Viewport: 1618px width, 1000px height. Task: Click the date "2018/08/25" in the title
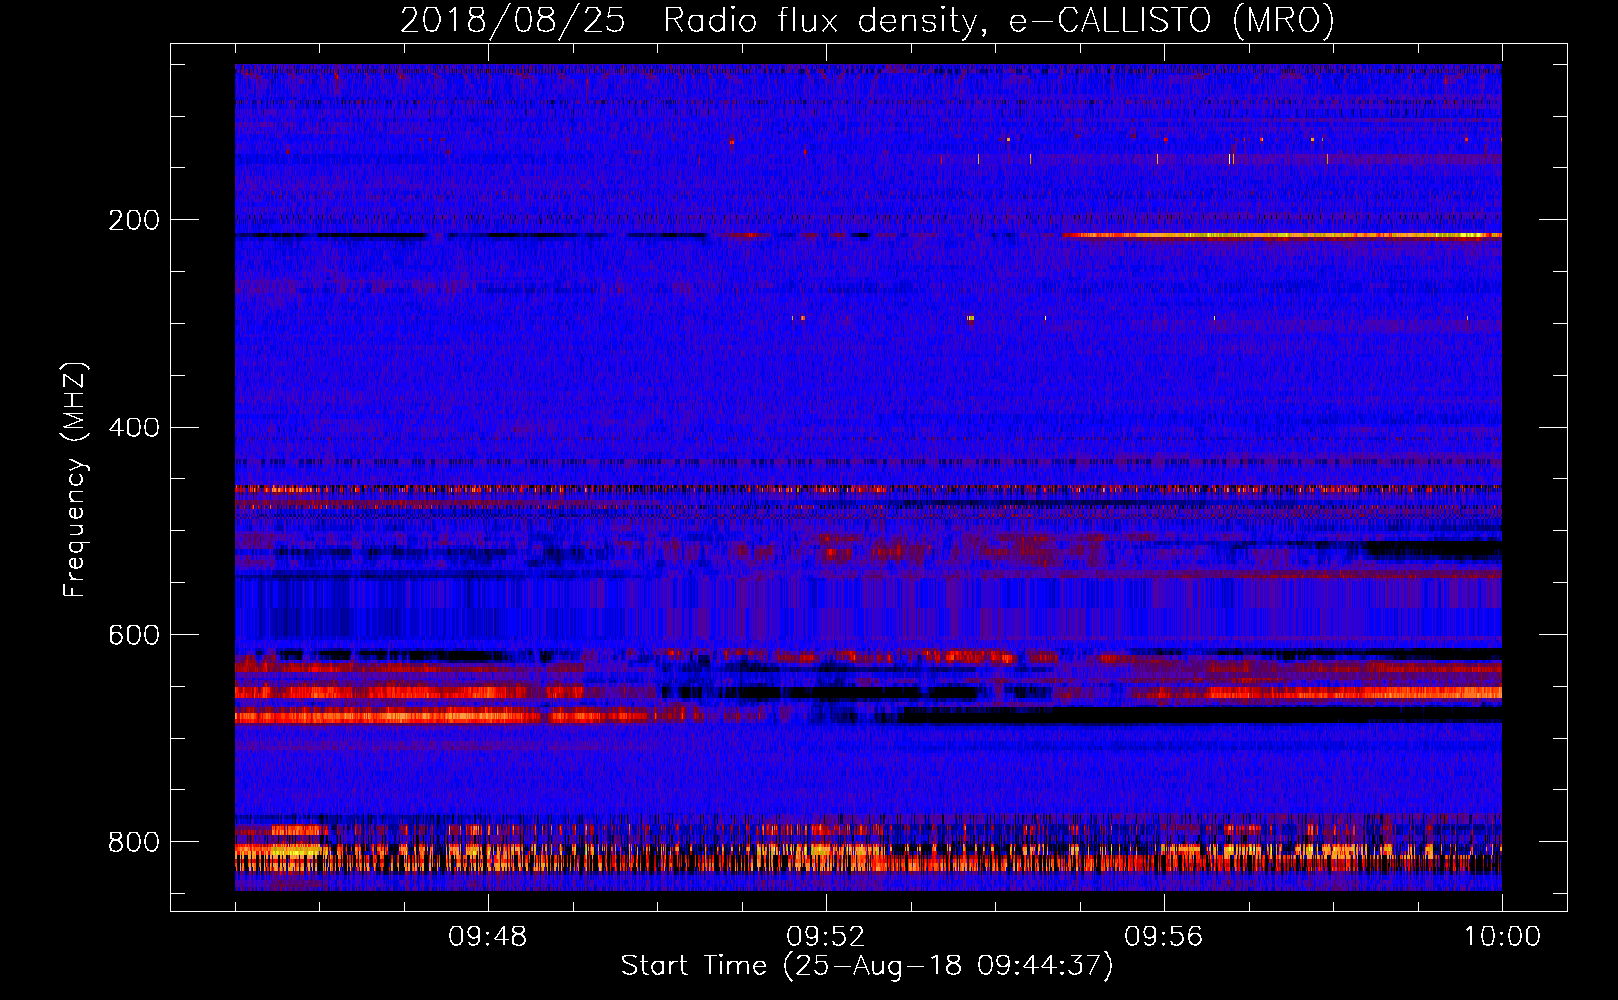pos(512,21)
